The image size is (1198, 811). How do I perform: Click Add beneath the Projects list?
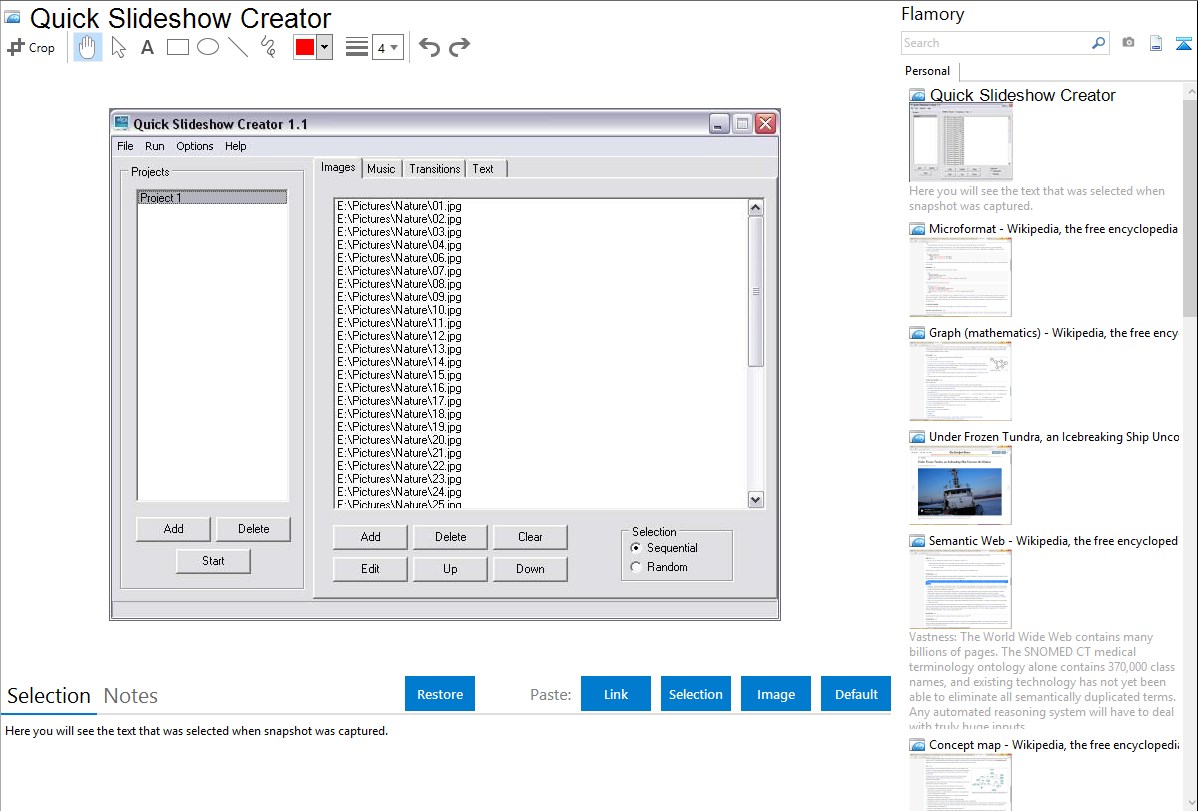click(x=173, y=529)
